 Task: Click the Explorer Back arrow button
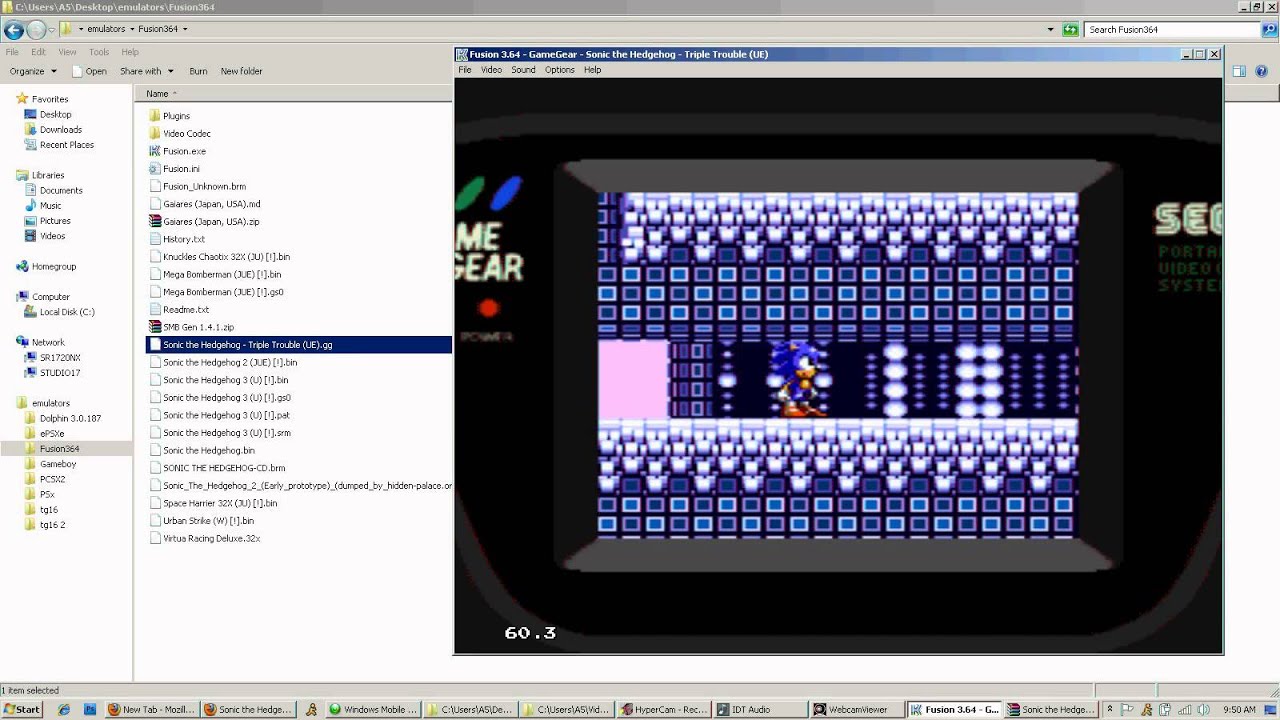[x=14, y=29]
